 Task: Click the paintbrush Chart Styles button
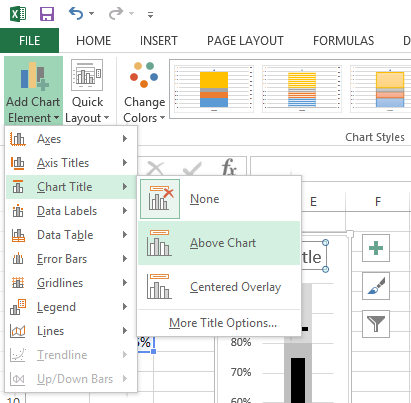click(x=376, y=286)
